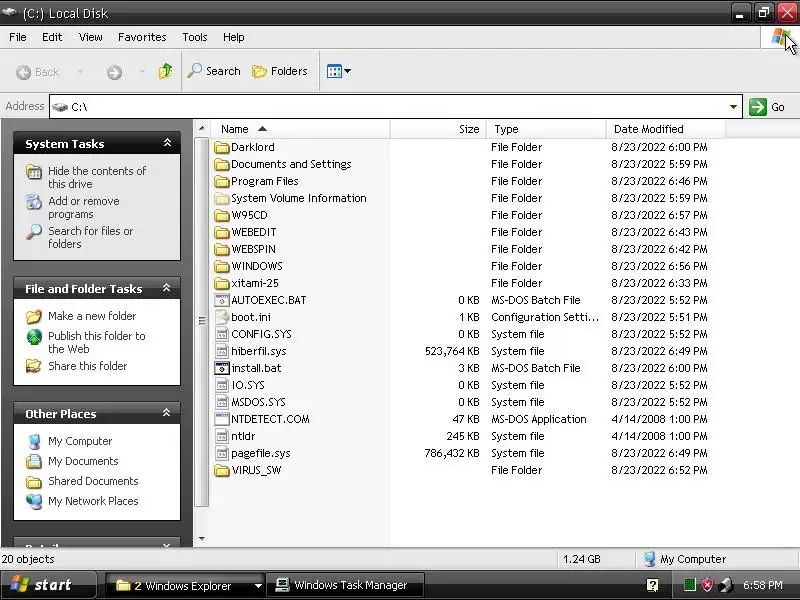Open My Computer in Other Places

[80, 441]
